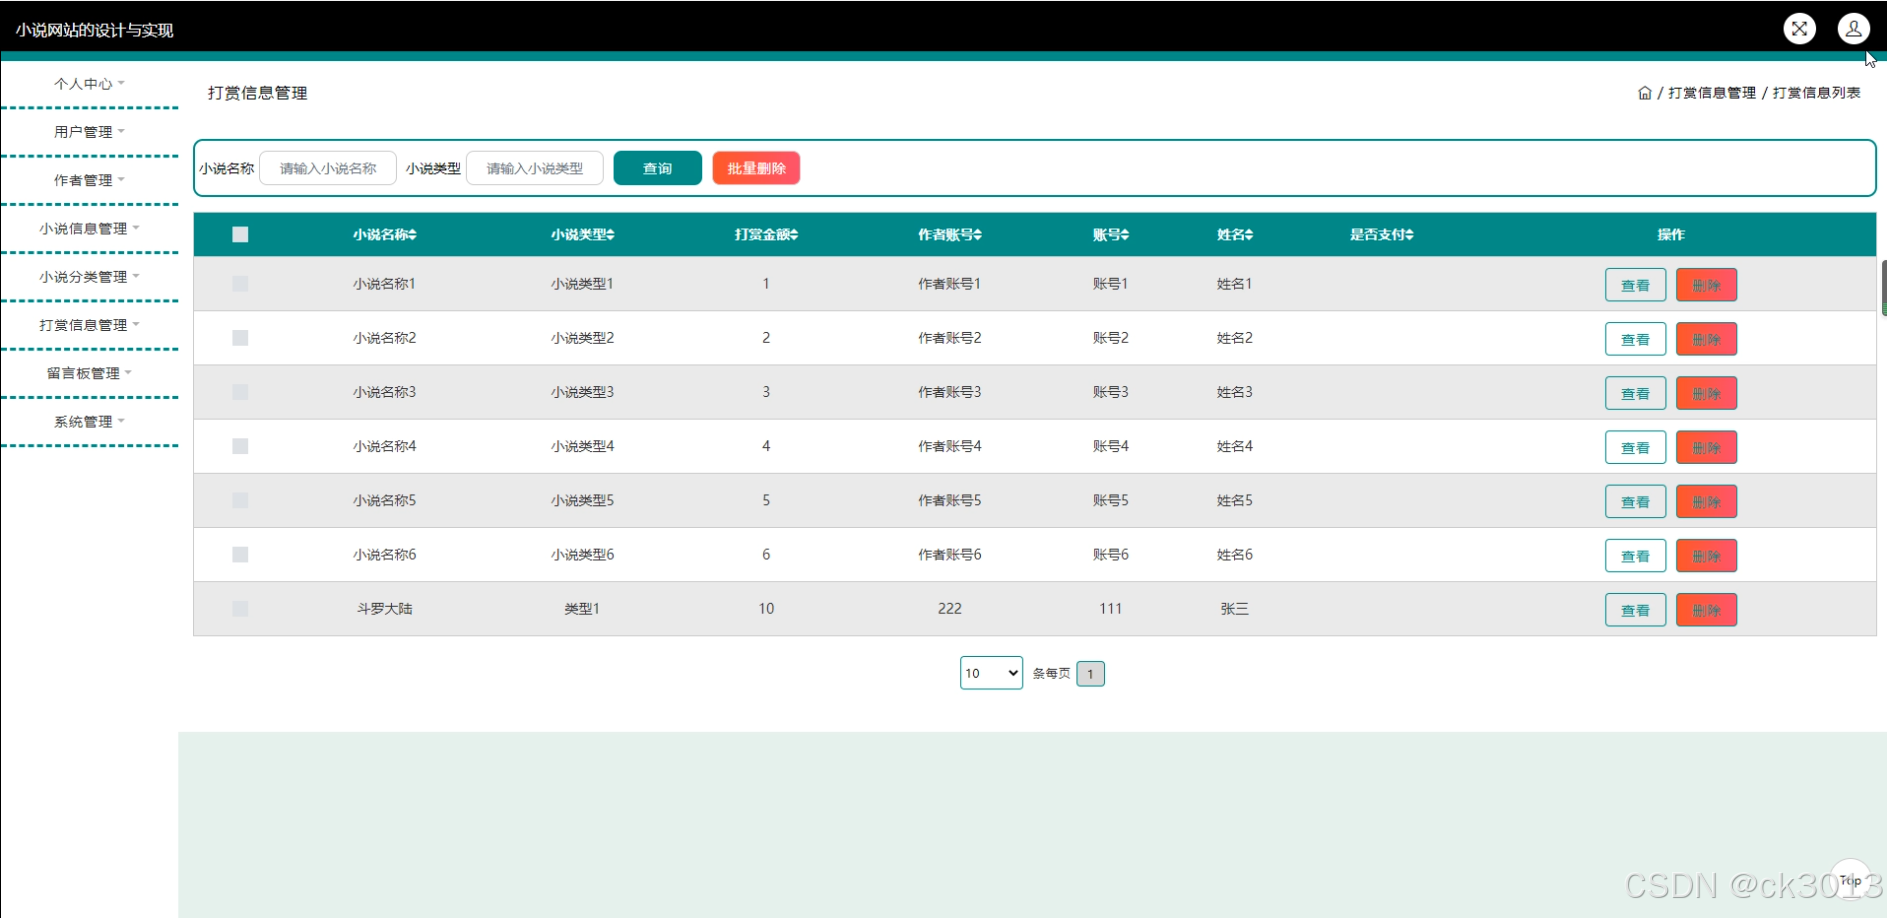Click the 操作 column header
Image resolution: width=1887 pixels, height=918 pixels.
coord(1670,235)
